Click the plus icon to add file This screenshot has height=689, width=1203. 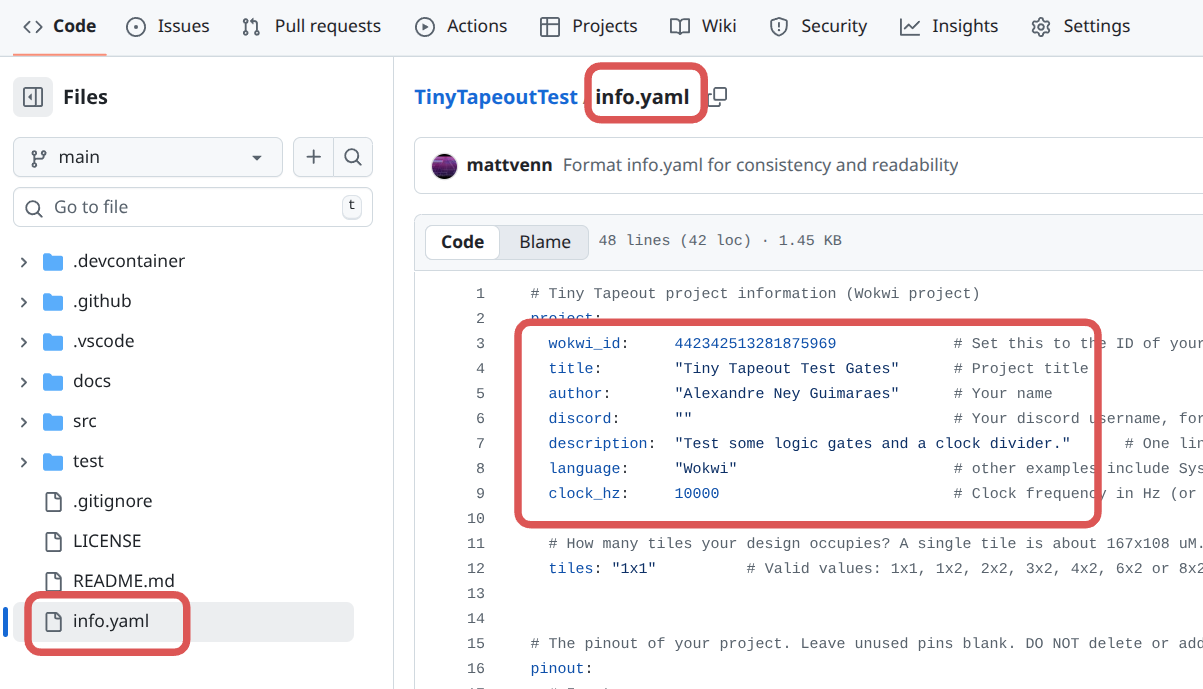(313, 157)
